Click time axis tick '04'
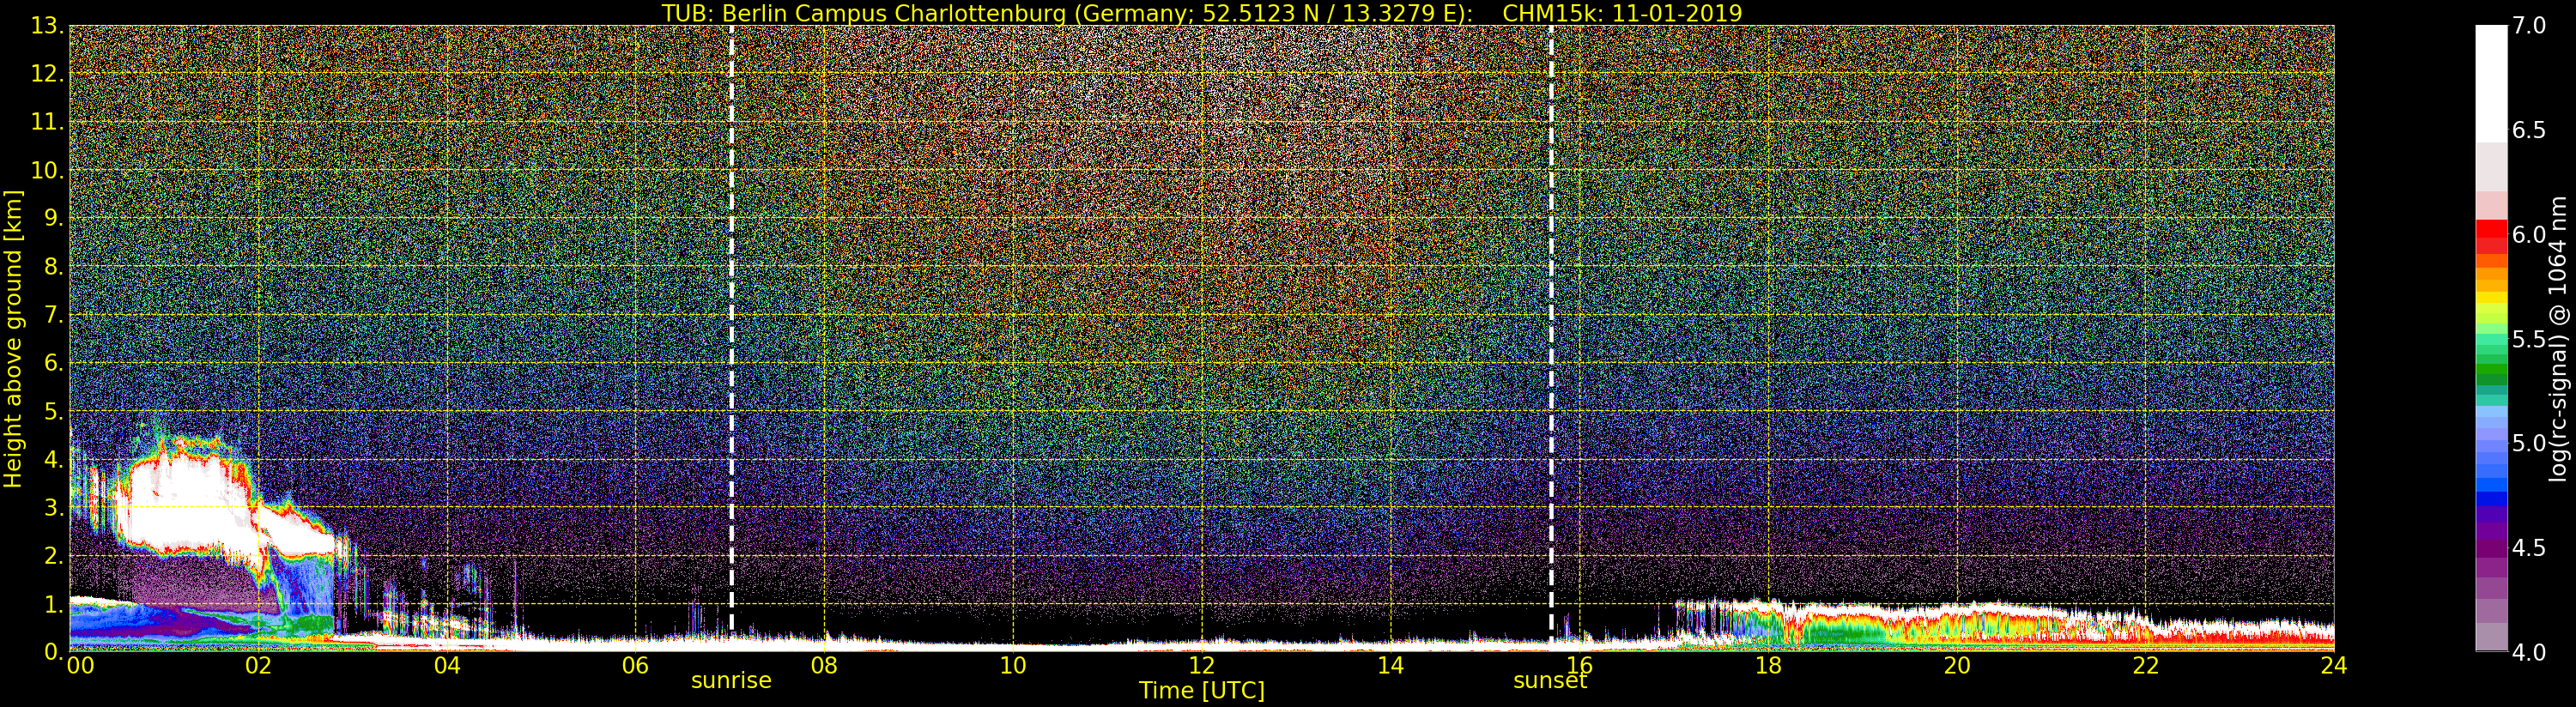 coord(447,665)
